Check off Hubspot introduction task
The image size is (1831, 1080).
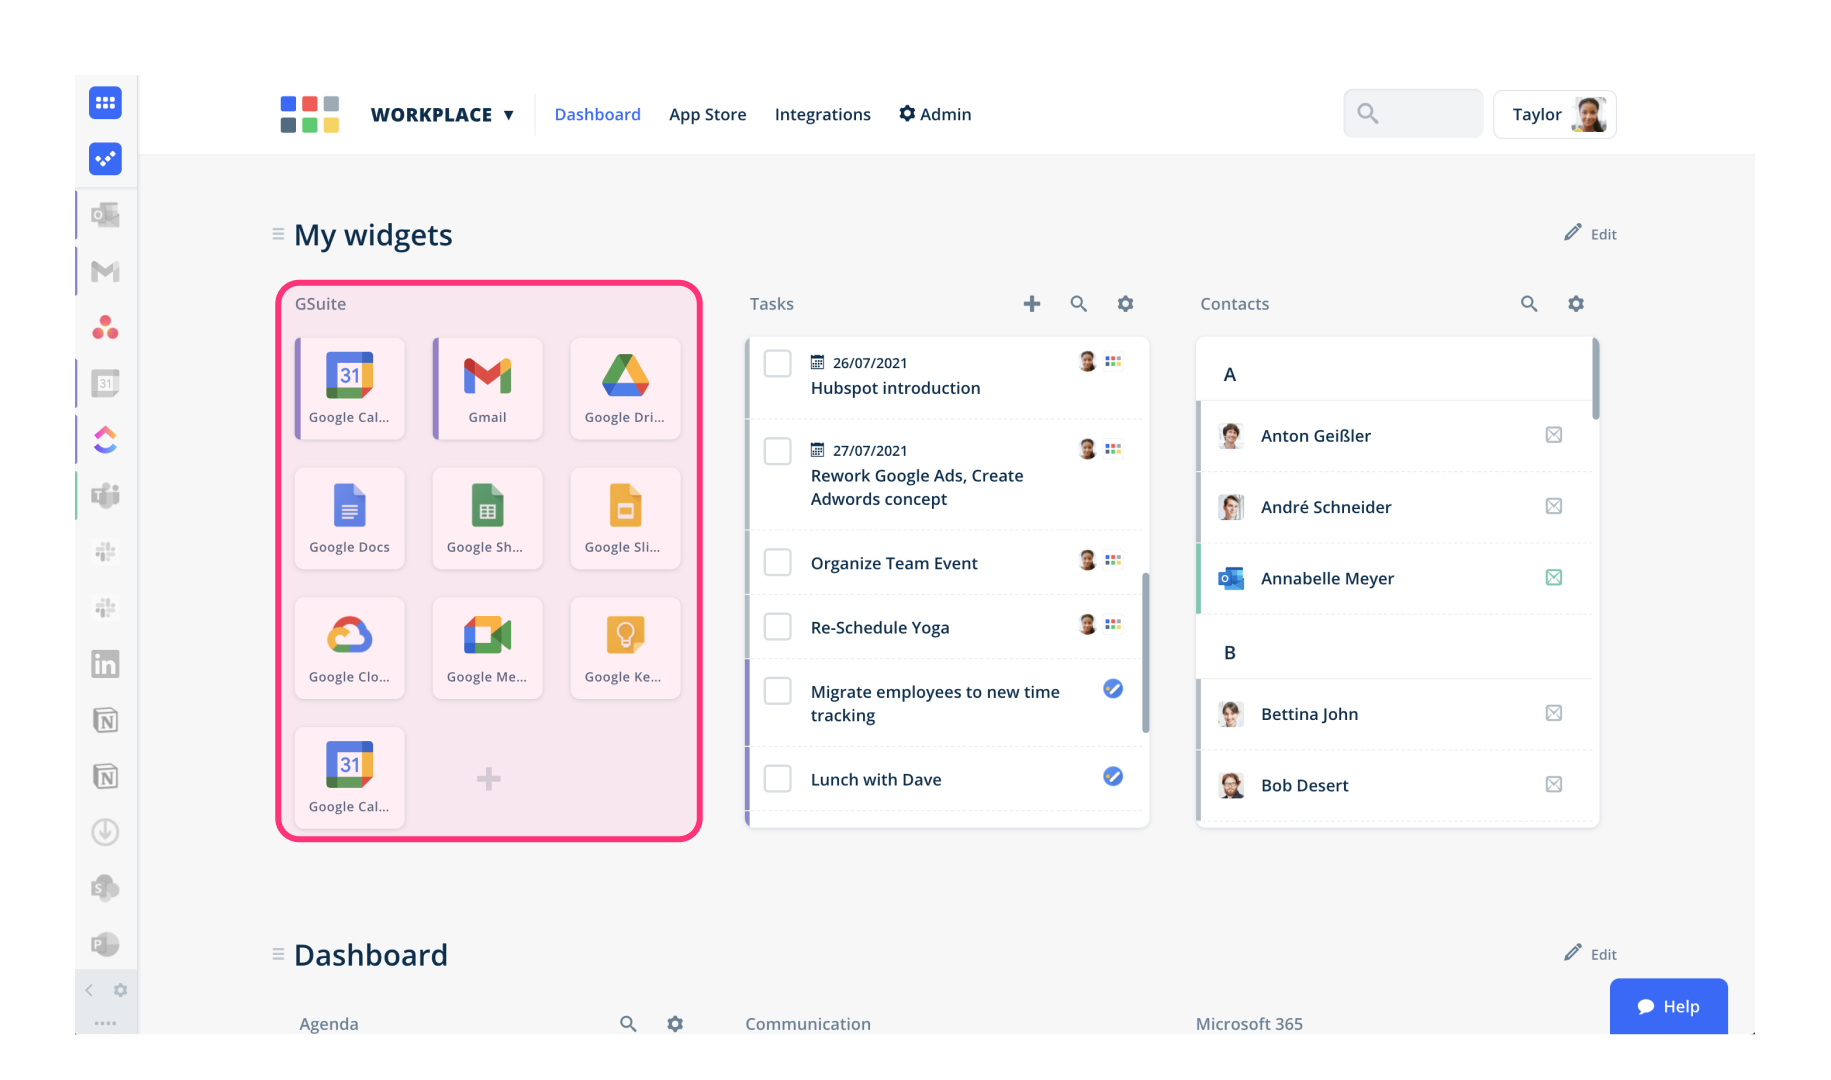click(778, 363)
